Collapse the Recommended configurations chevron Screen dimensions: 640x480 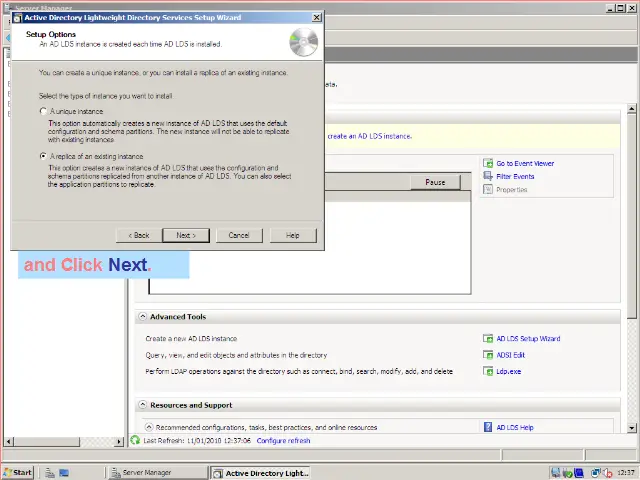pyautogui.click(x=149, y=427)
